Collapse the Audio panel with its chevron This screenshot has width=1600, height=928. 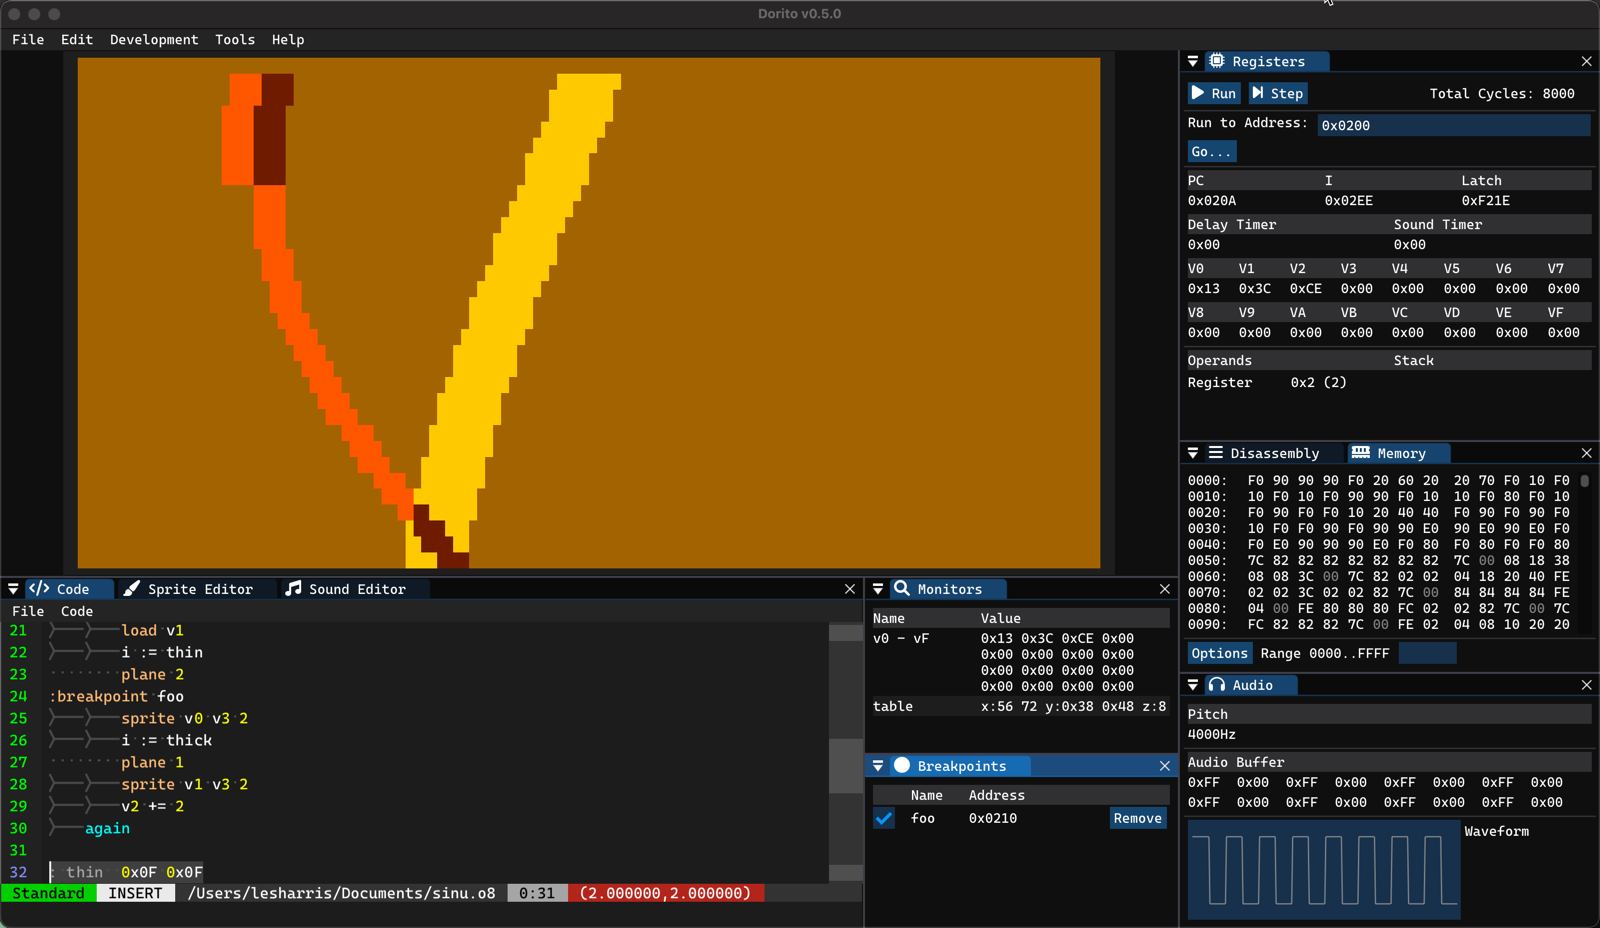[1192, 685]
